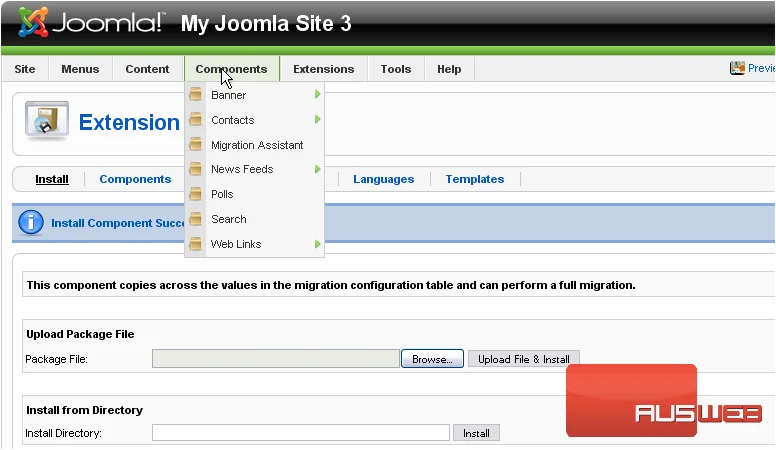776x450 pixels.
Task: Open the Extensions menu
Action: [324, 69]
